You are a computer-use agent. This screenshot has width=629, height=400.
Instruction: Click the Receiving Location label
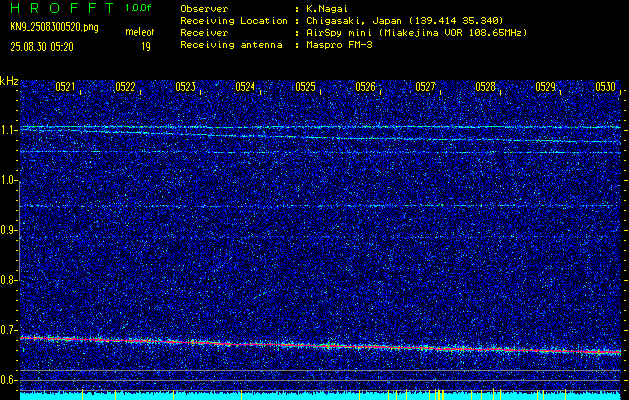coord(234,21)
